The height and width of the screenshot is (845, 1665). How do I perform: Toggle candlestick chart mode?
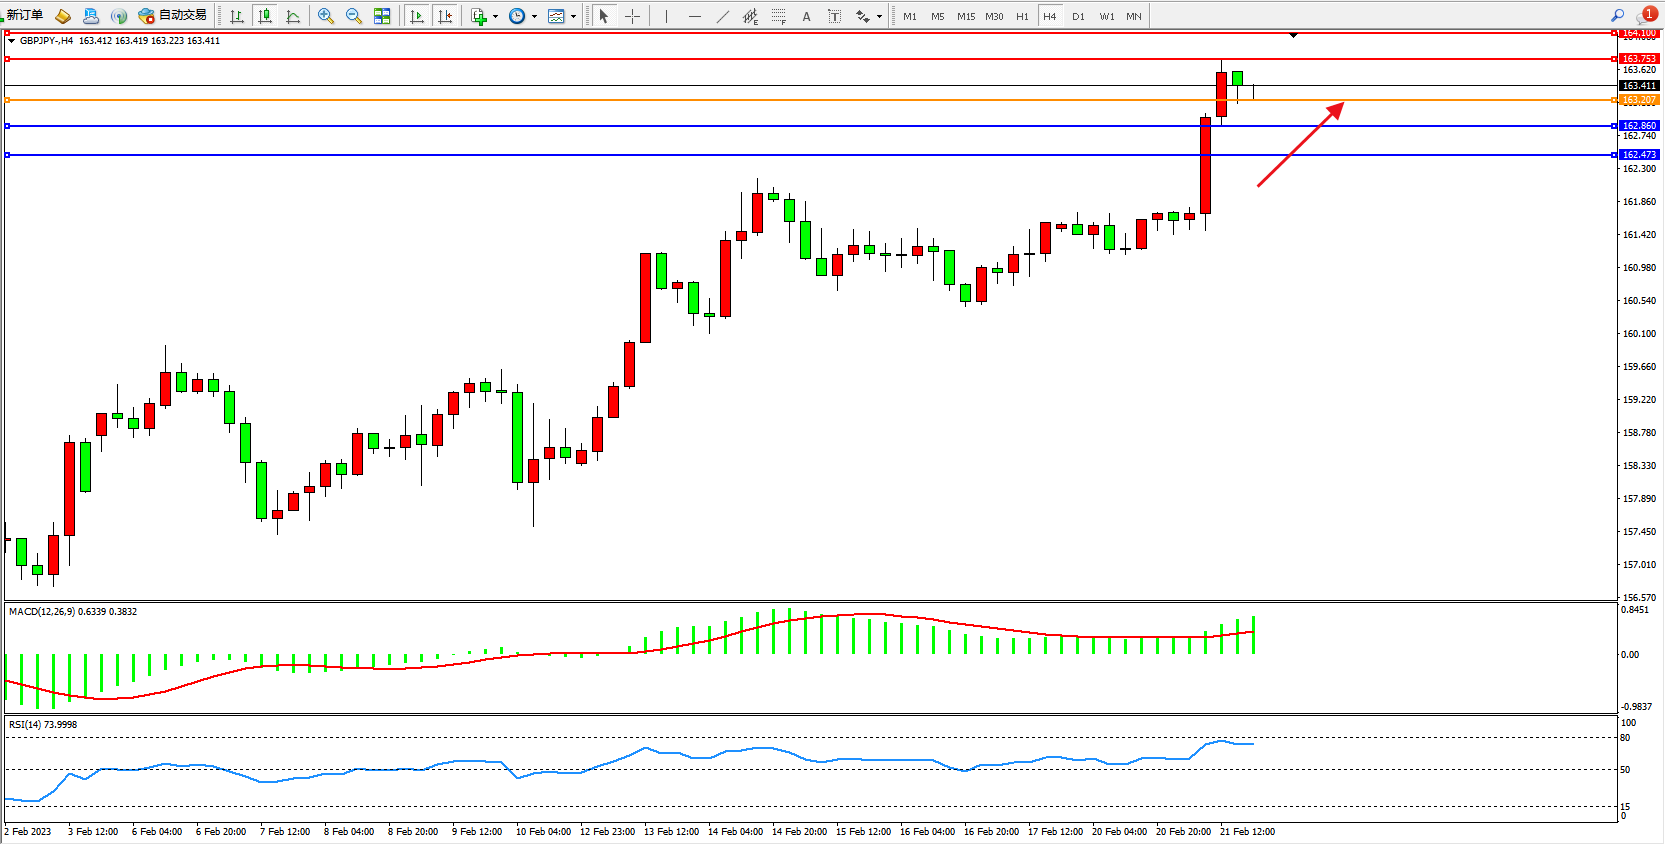click(x=265, y=16)
